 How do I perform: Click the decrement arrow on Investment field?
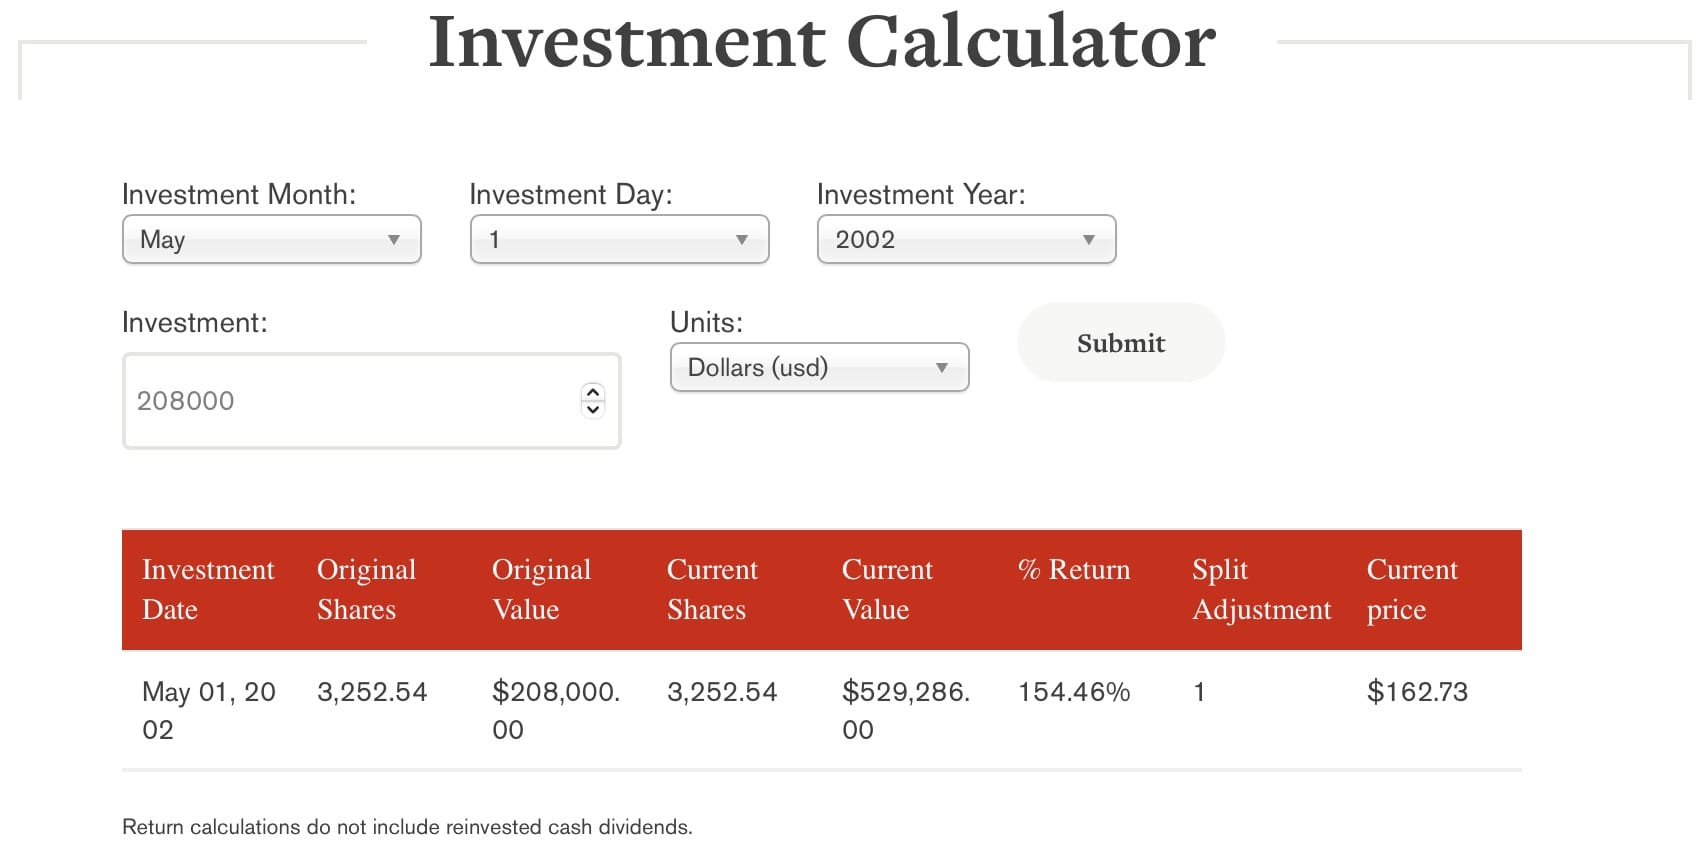(x=593, y=409)
